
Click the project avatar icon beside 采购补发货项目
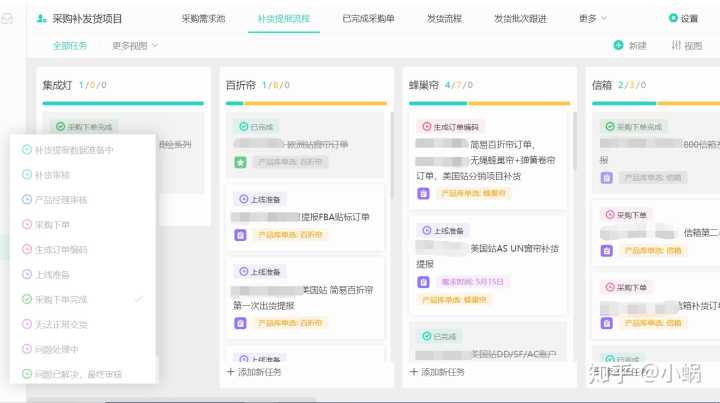41,18
